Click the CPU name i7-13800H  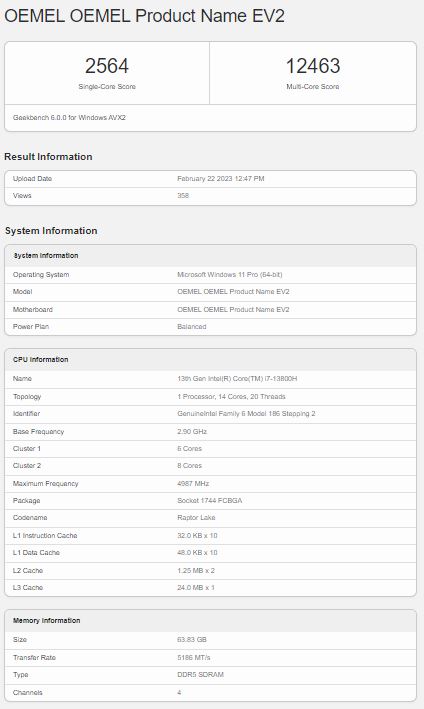pyautogui.click(x=237, y=378)
